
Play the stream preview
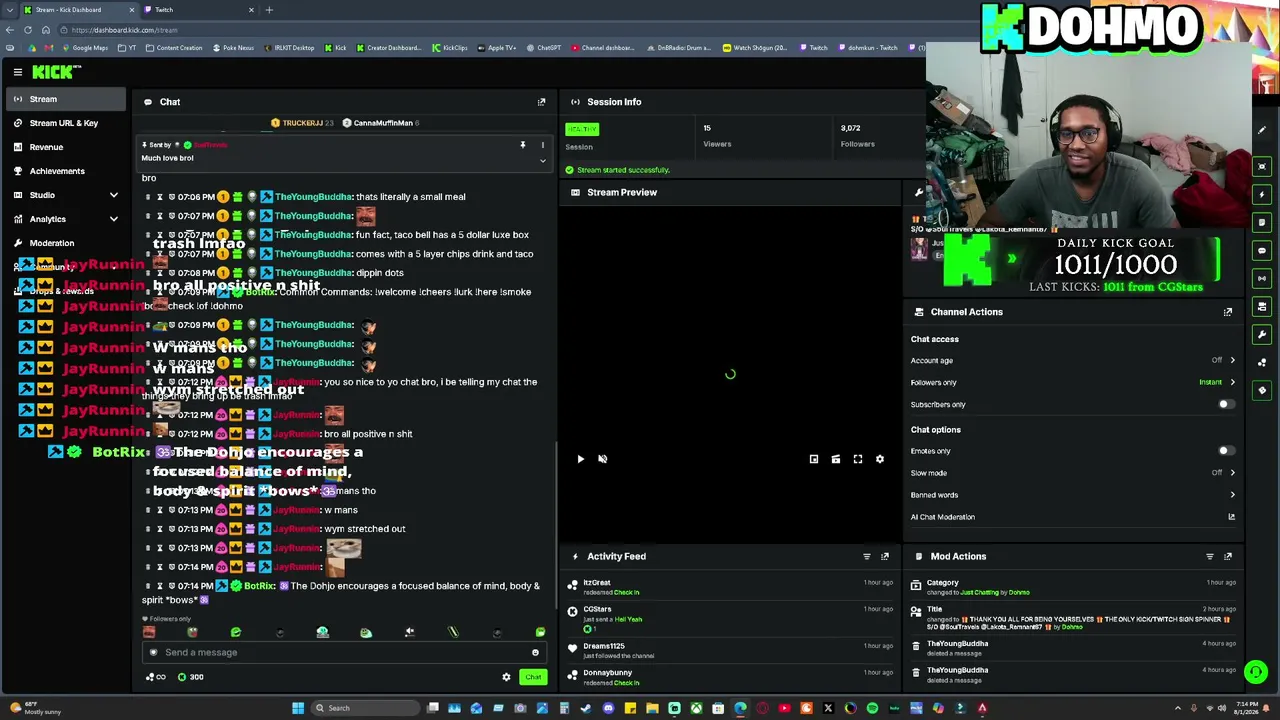(580, 459)
